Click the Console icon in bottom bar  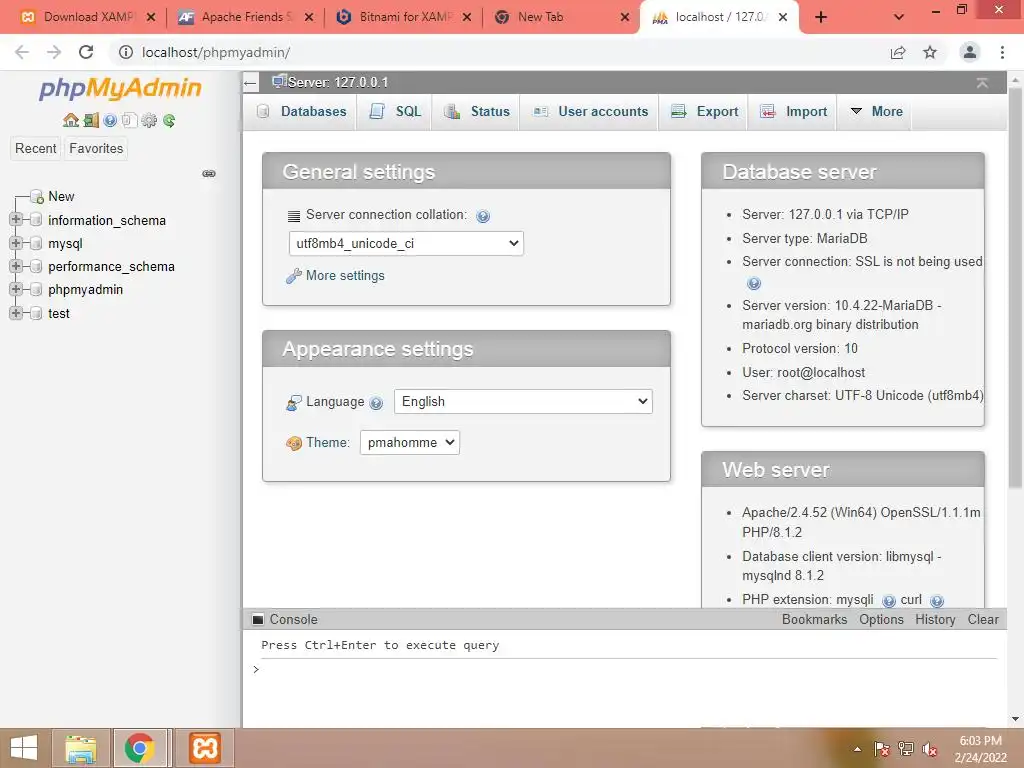coord(258,620)
